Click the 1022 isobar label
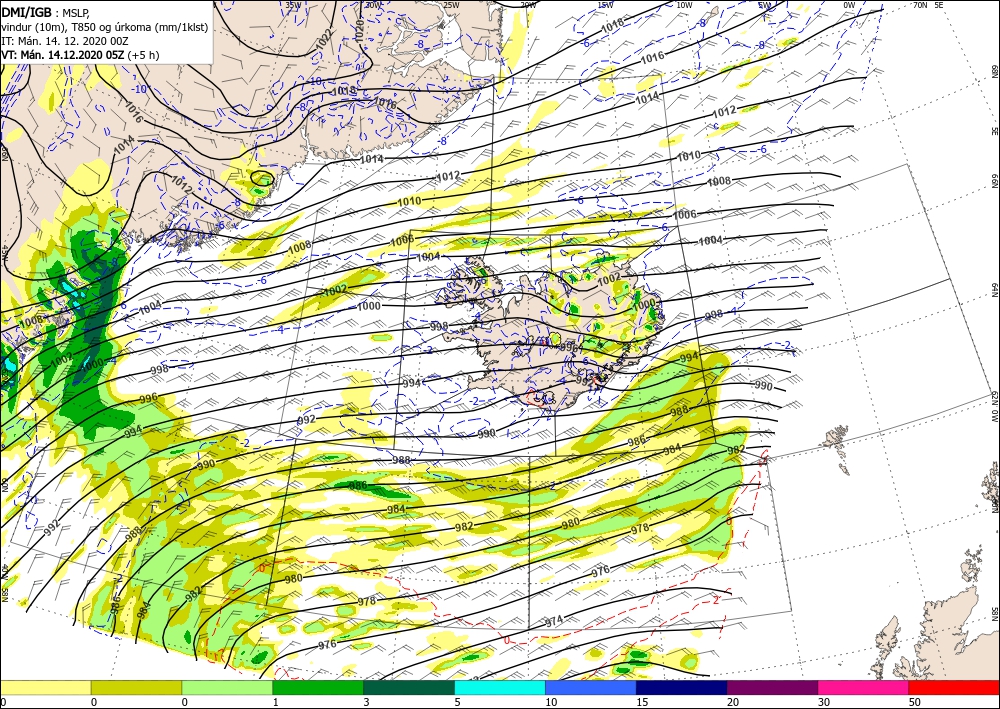1000x709 pixels. 325,39
